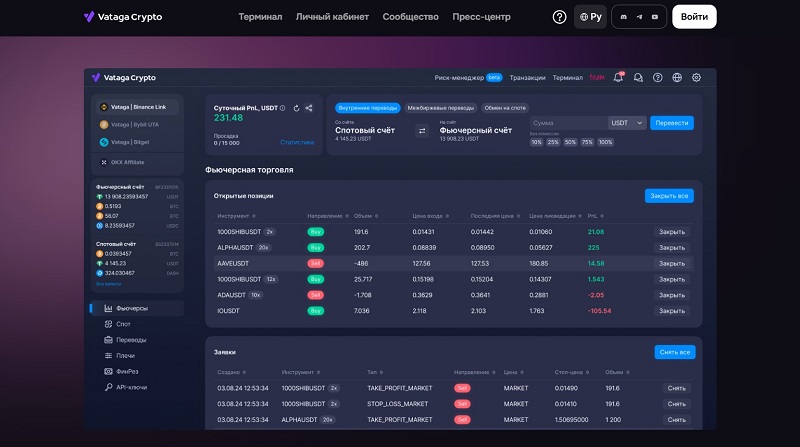This screenshot has height=447, width=800.
Task: Click the Войти login button
Action: click(694, 17)
